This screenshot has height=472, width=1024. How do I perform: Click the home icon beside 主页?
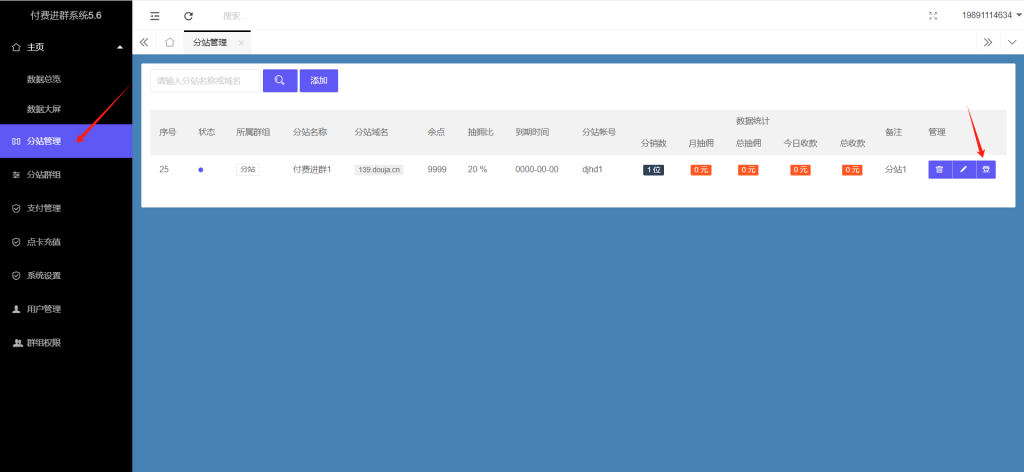tap(17, 47)
